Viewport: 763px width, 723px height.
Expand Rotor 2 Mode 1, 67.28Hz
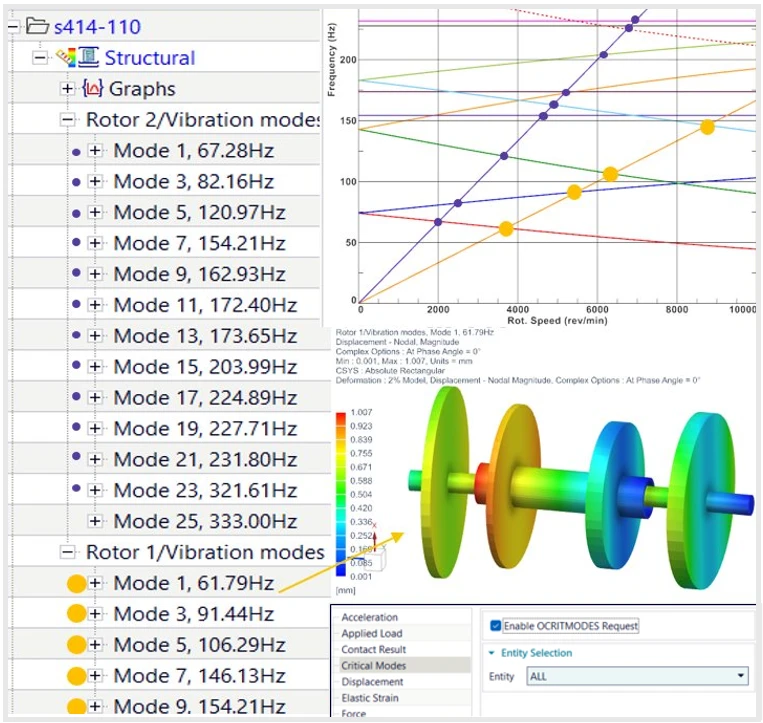pyautogui.click(x=95, y=150)
